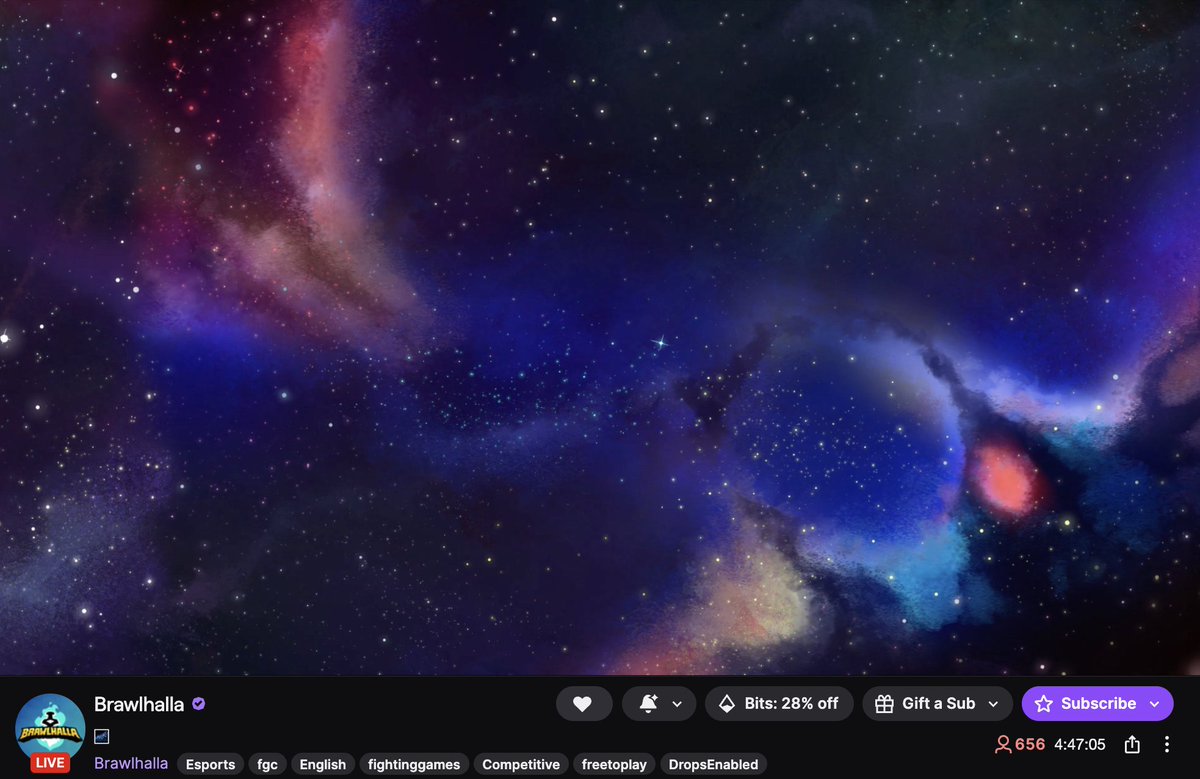This screenshot has width=1200, height=779.
Task: Open the Bits: 28% off offer
Action: coord(779,704)
